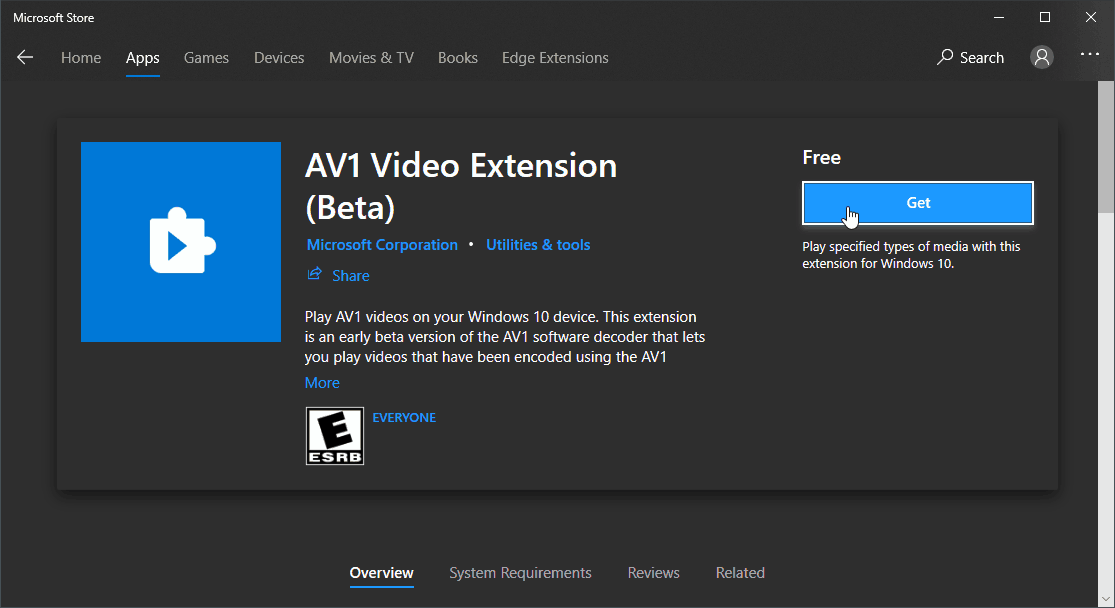Screen dimensions: 1115x608
Task: Go back using the back arrow
Action: pyautogui.click(x=25, y=58)
